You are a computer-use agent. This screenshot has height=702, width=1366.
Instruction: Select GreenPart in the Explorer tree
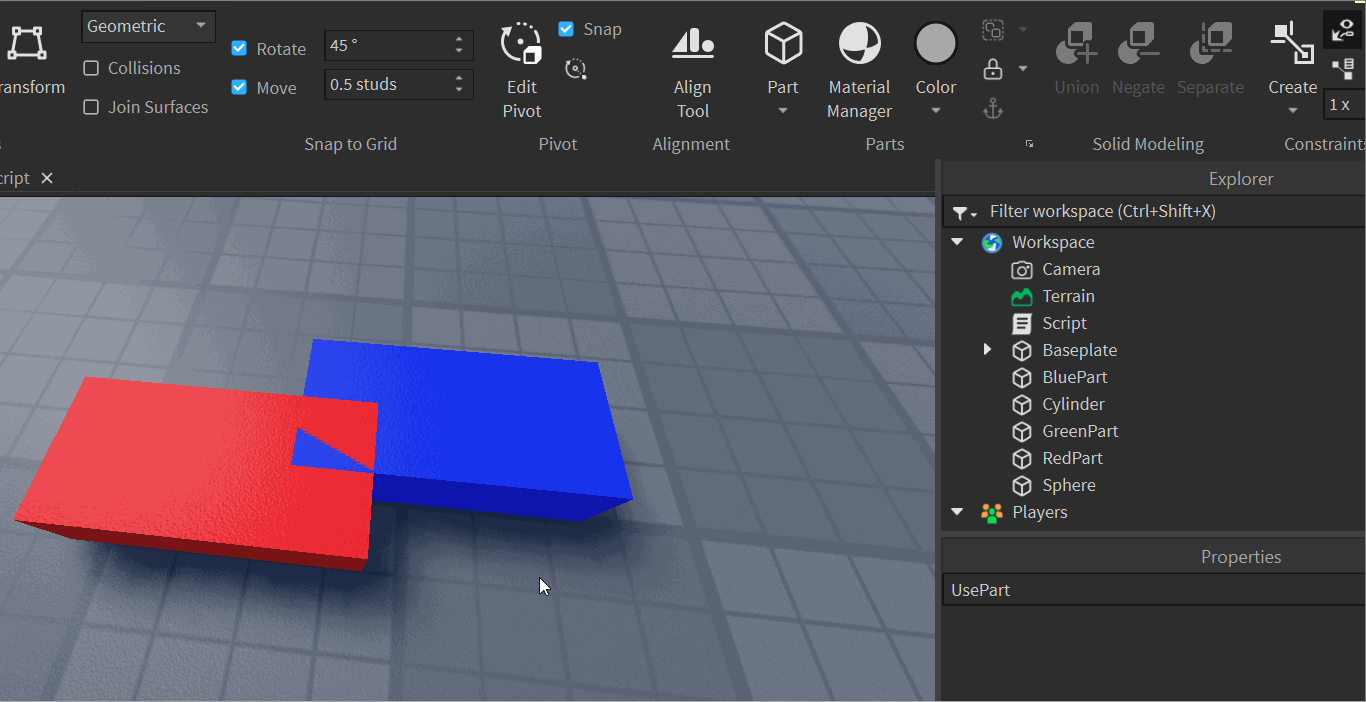point(1080,431)
